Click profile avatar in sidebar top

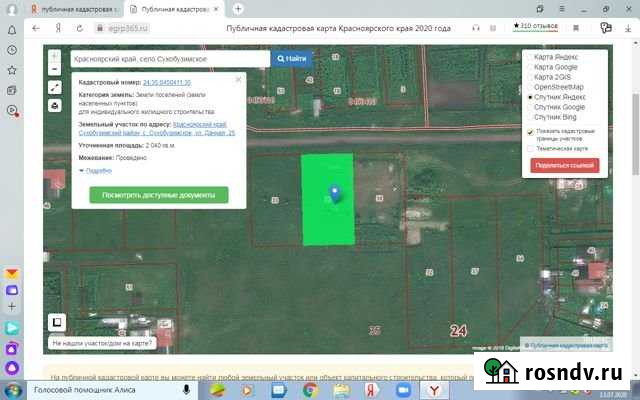pos(12,10)
